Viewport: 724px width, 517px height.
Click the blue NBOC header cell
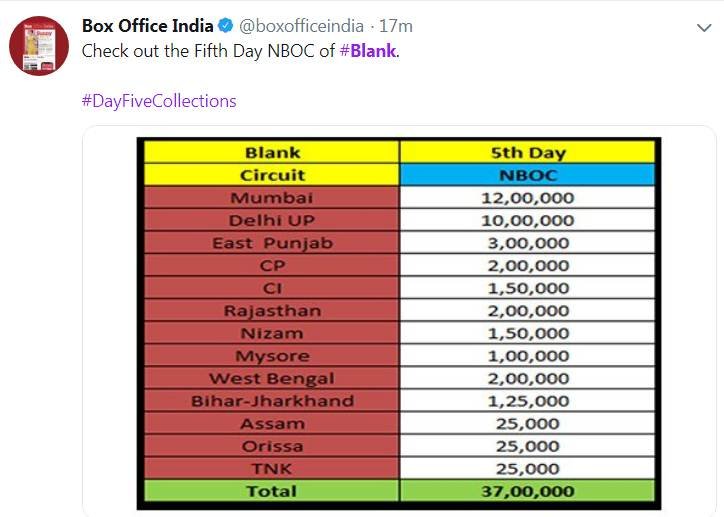tap(527, 175)
